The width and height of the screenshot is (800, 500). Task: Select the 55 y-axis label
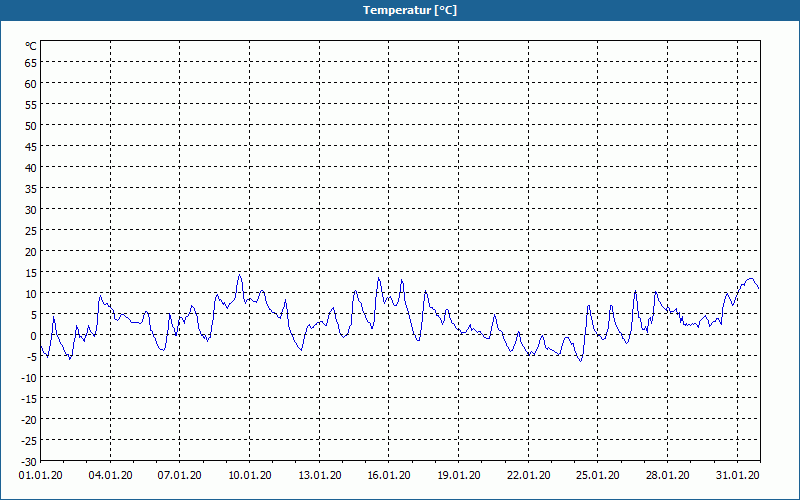pos(31,105)
